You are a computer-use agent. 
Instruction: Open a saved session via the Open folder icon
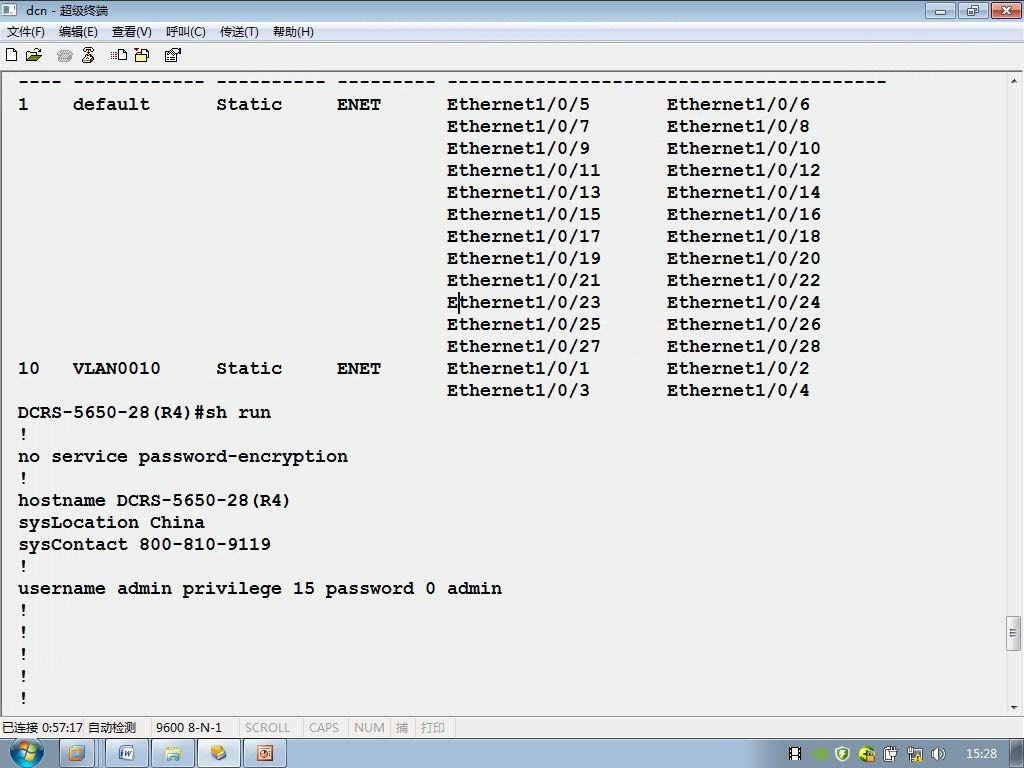[33, 55]
